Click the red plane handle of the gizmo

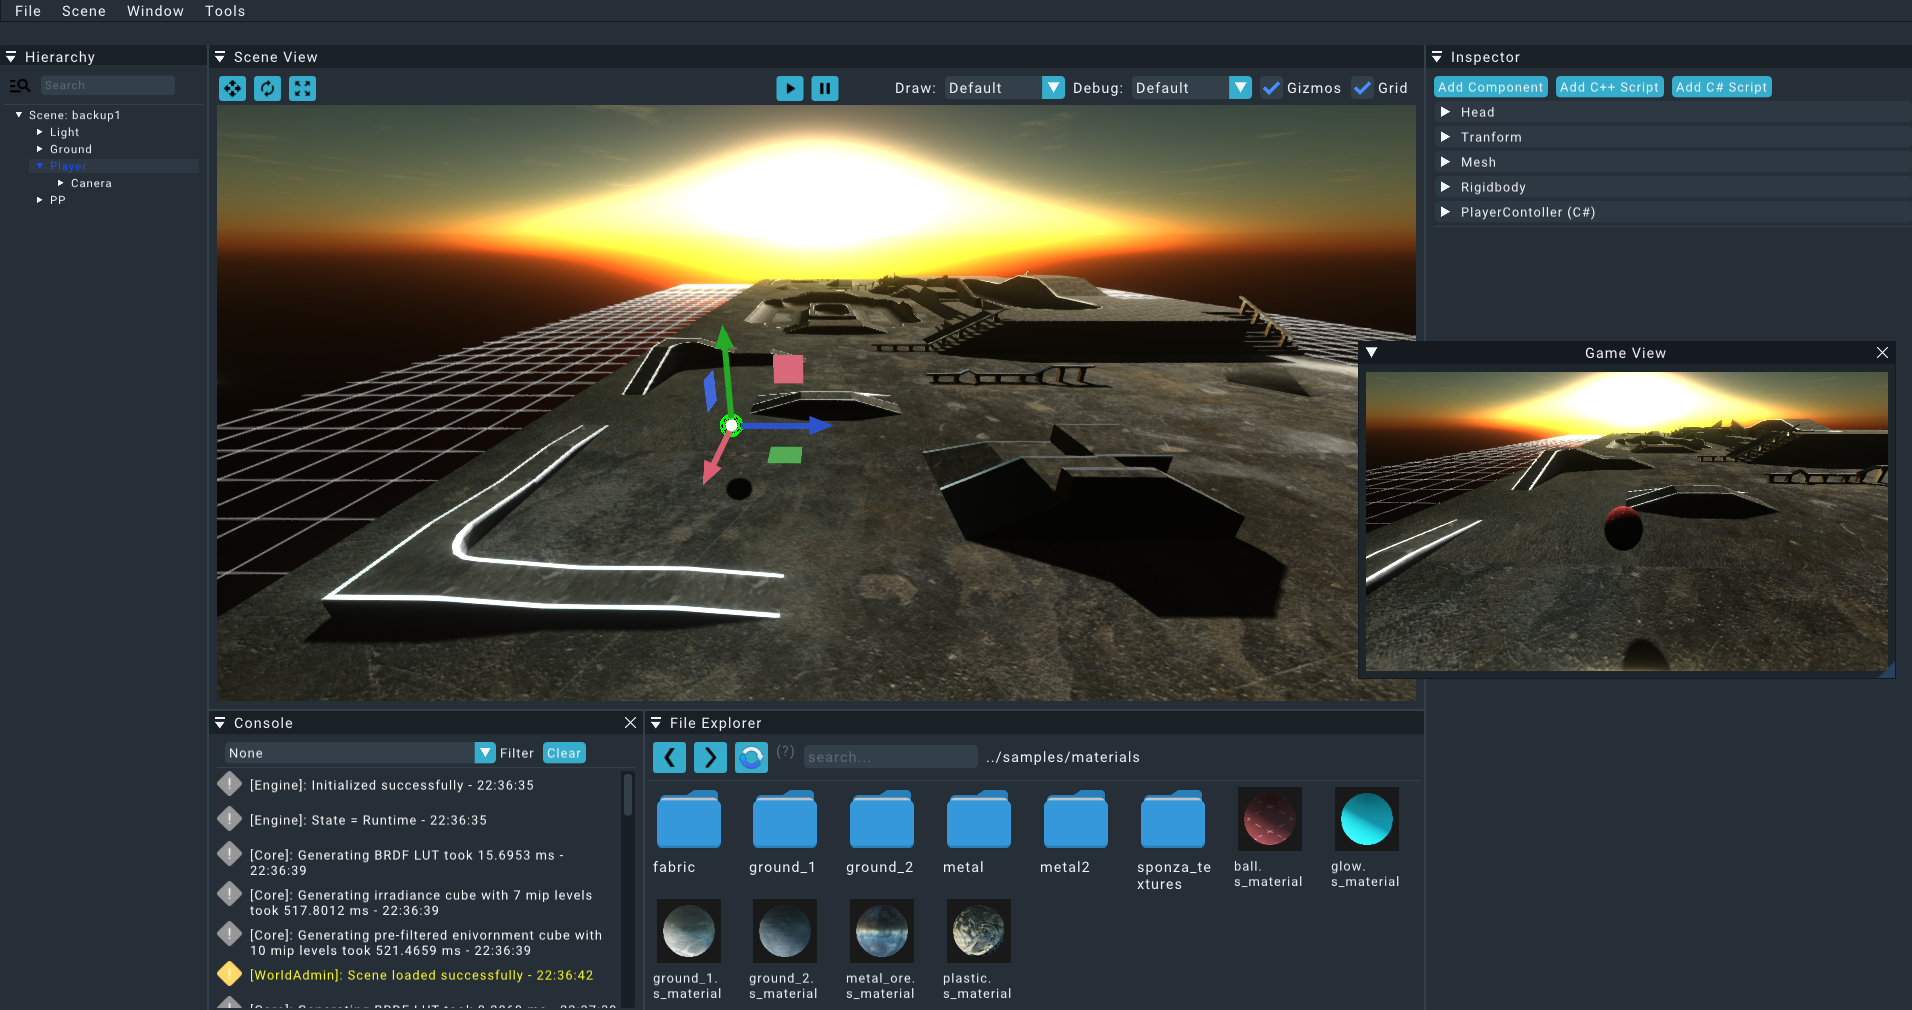(x=788, y=369)
